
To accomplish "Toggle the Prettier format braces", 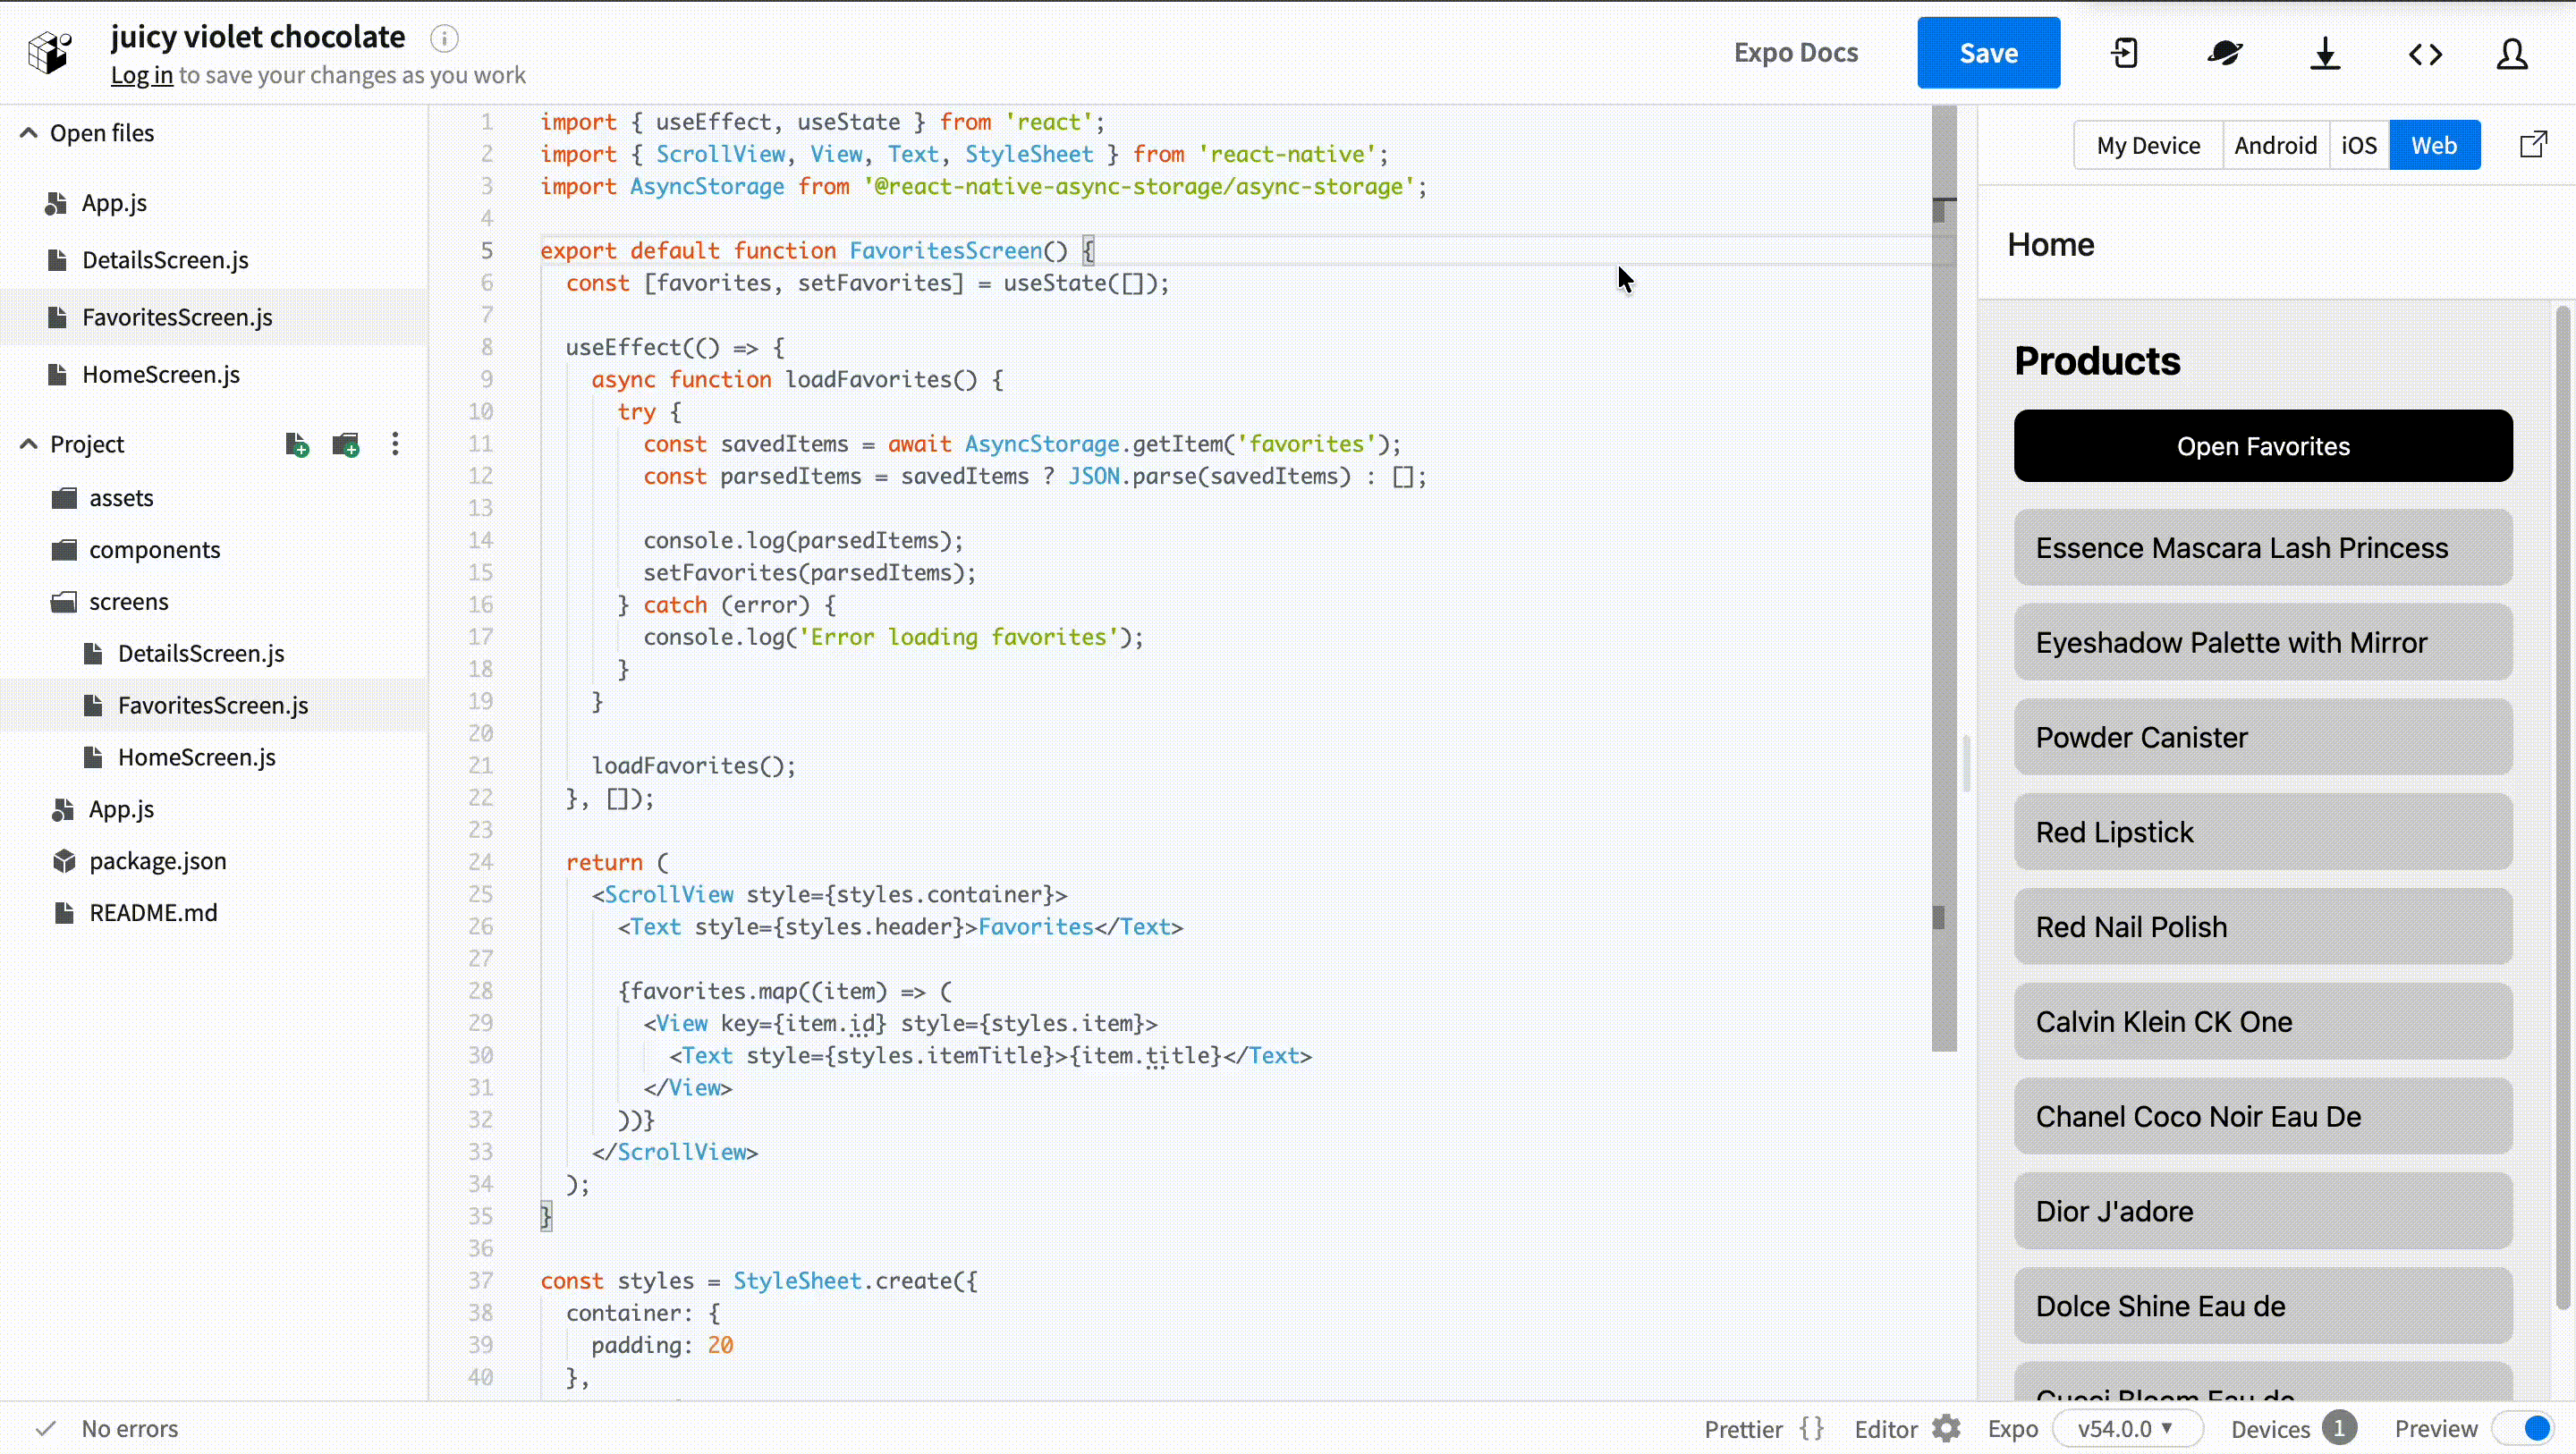I will click(x=1811, y=1428).
